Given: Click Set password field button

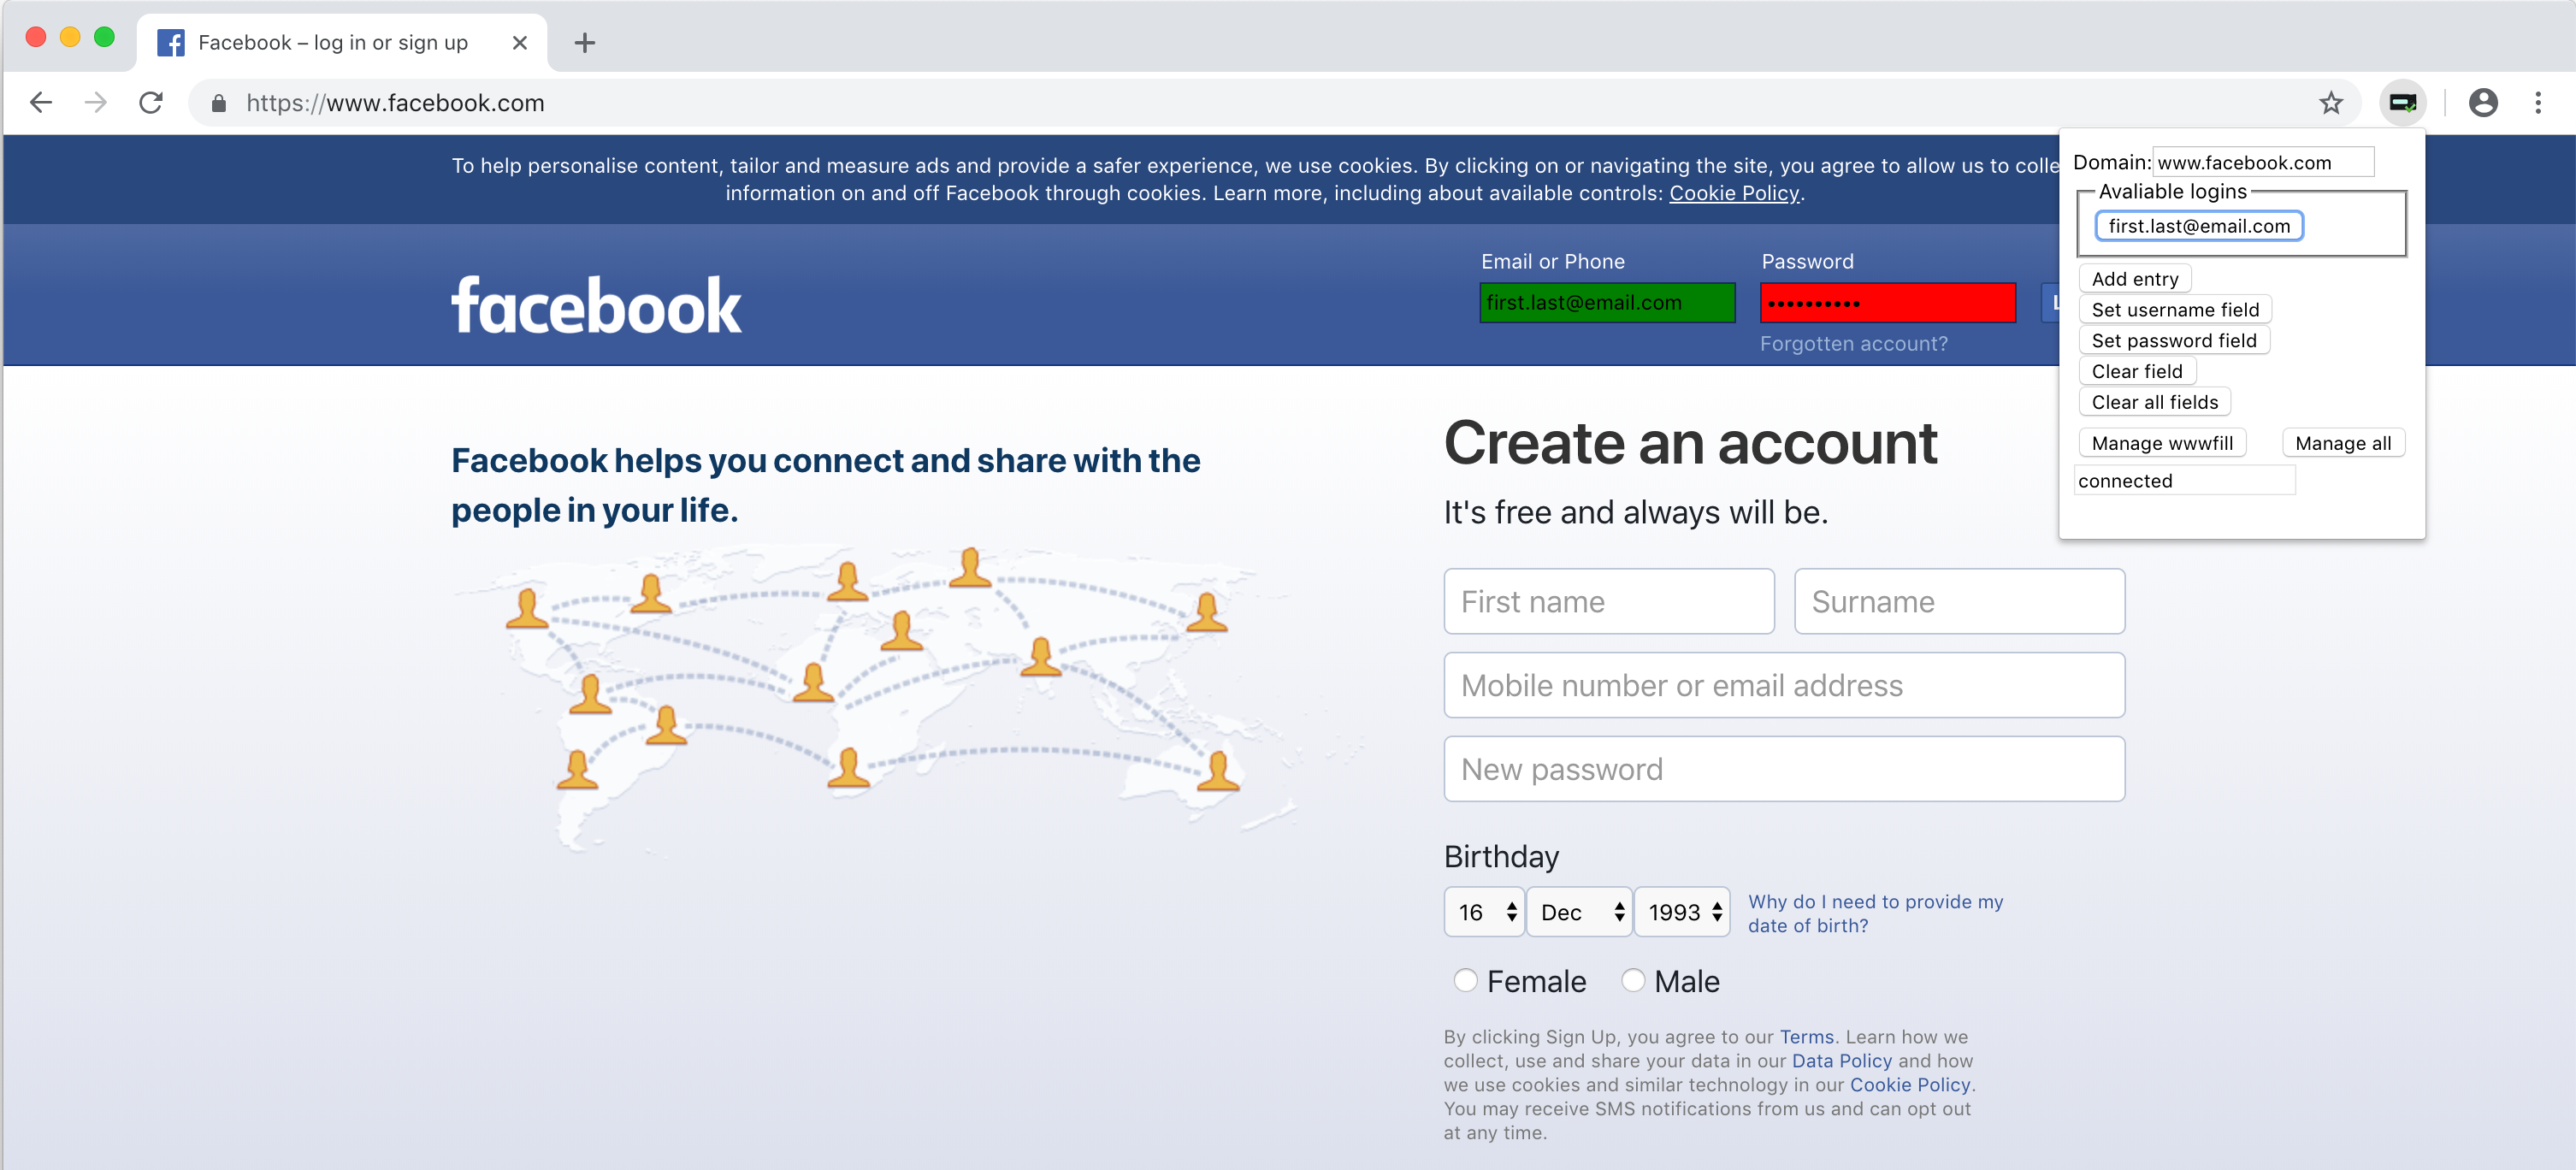Looking at the screenshot, I should tap(2174, 341).
